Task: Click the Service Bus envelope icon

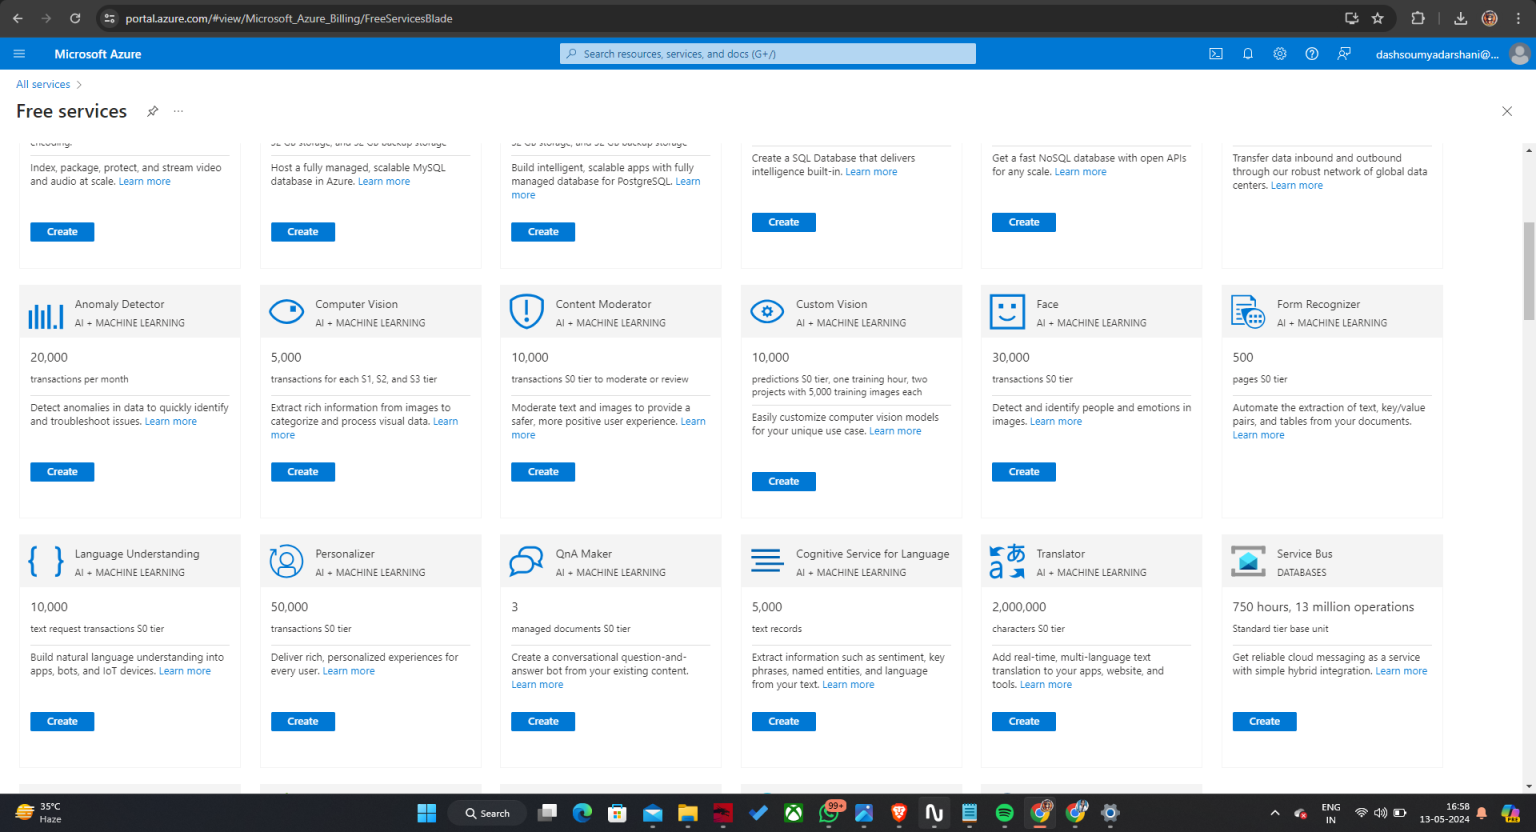Action: [1247, 561]
